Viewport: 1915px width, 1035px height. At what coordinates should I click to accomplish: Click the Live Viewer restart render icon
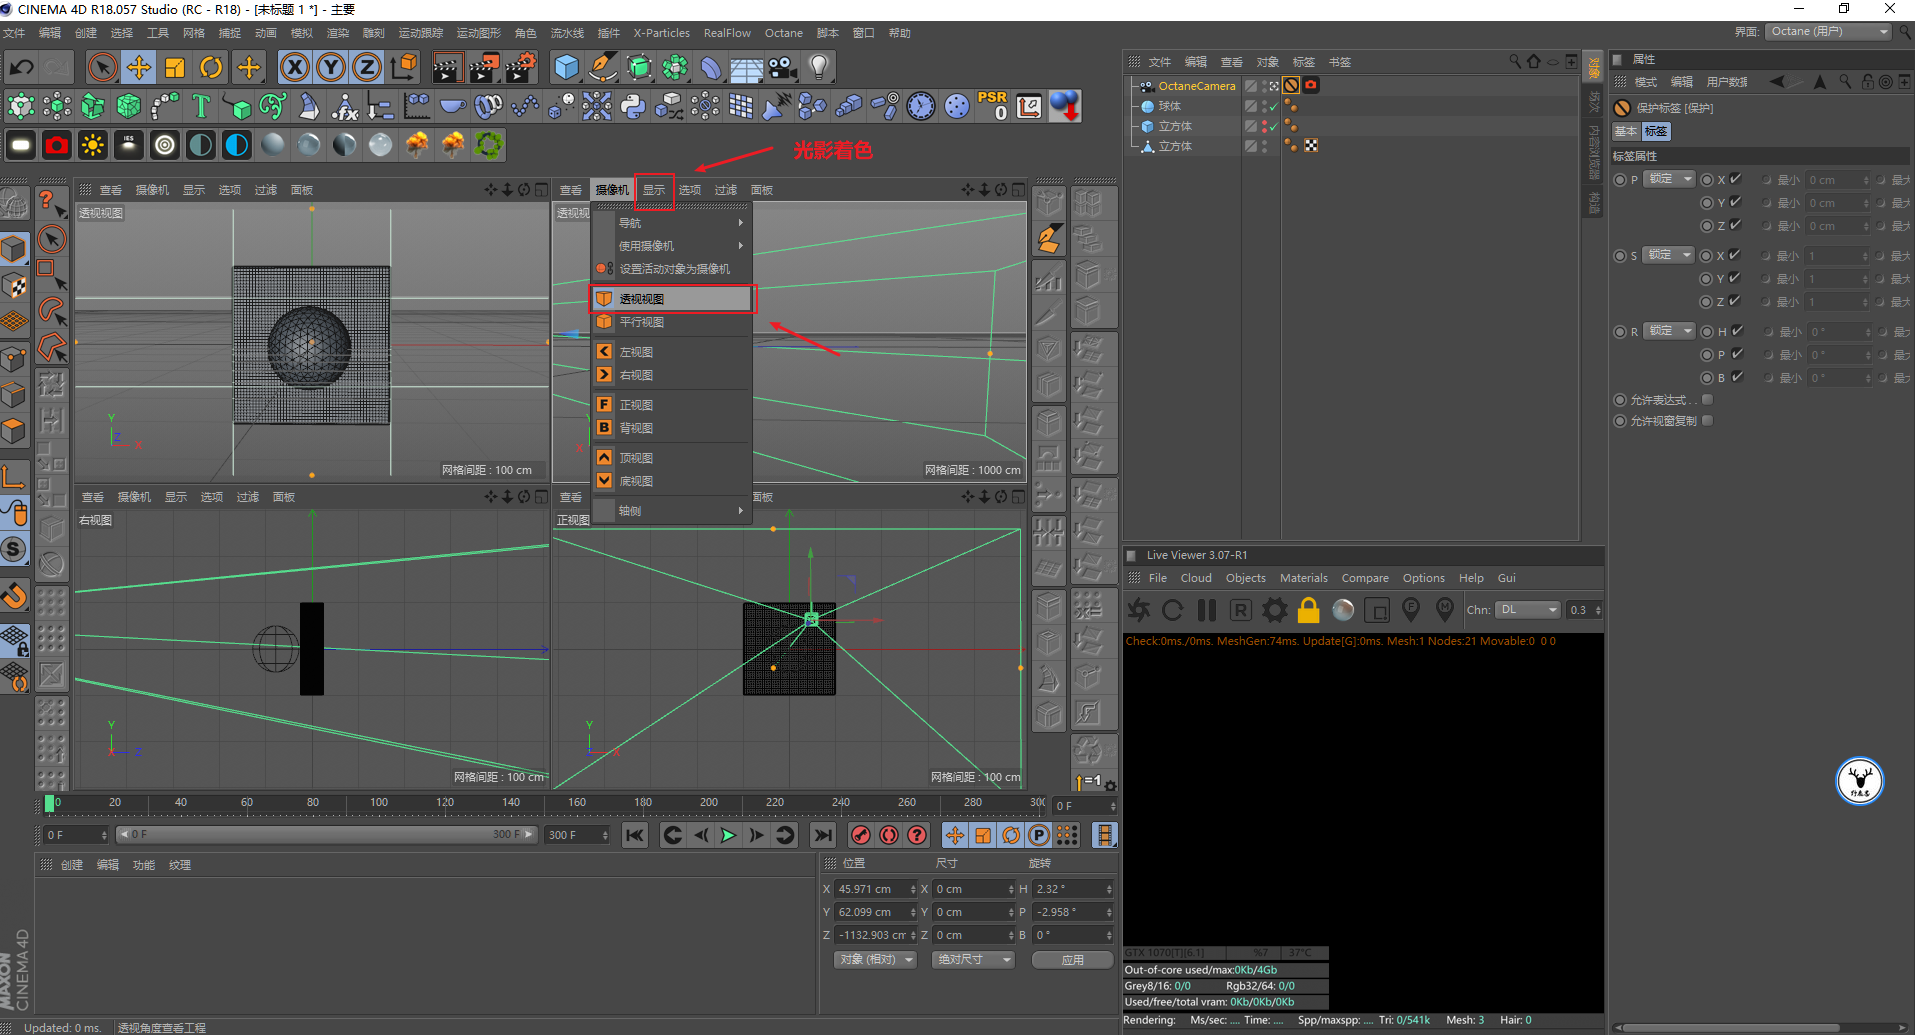click(1173, 610)
